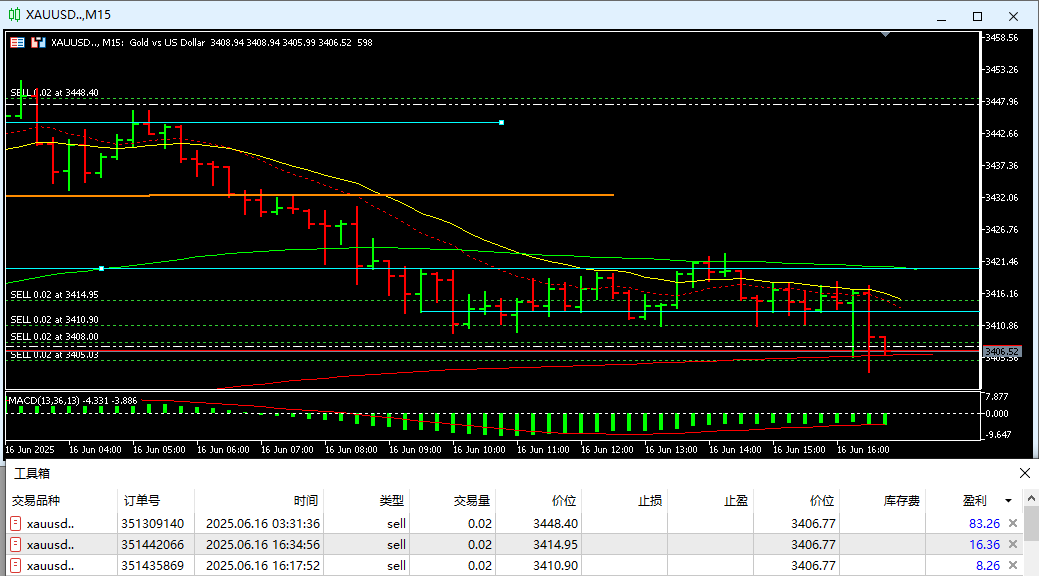Close the toolbox panel
Screen dimensions: 1039x576
coord(1024,473)
